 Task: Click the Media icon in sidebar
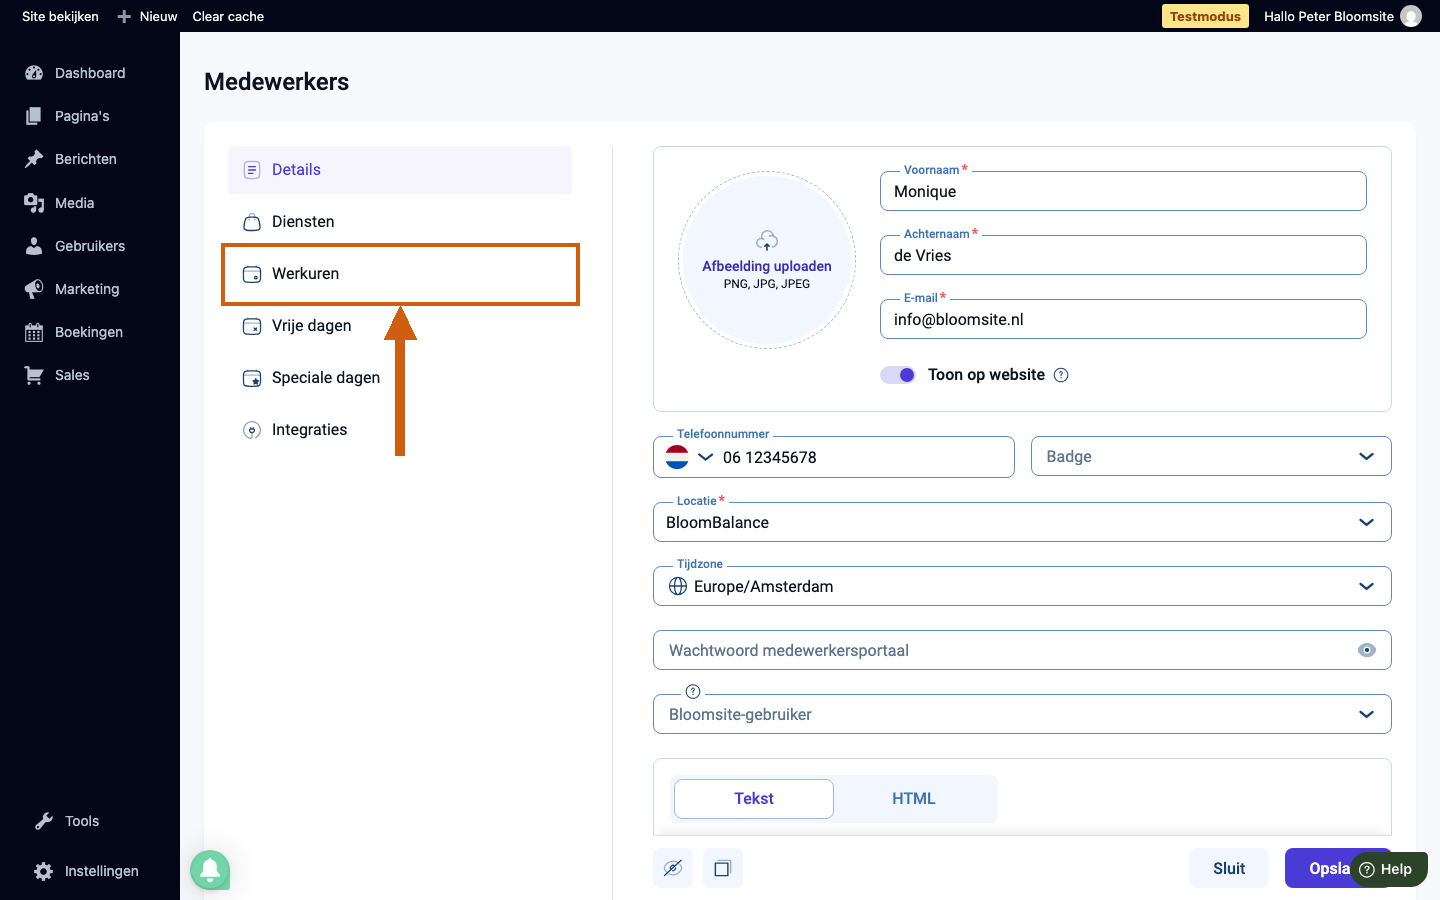click(x=34, y=203)
